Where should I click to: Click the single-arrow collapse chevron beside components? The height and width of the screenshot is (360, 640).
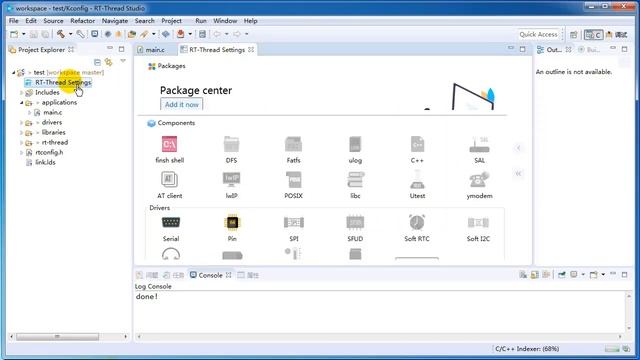click(518, 148)
